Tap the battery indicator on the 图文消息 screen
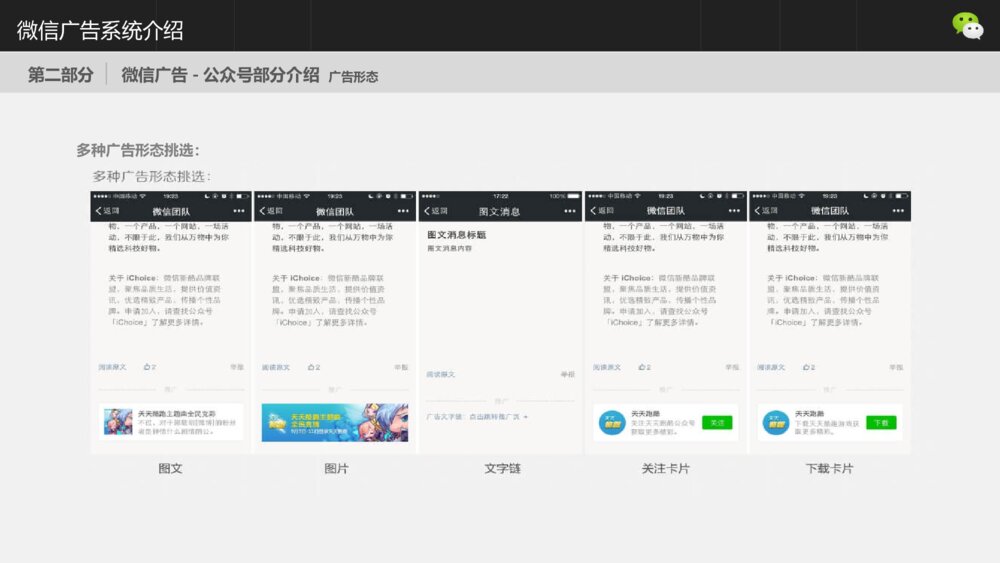 (573, 196)
